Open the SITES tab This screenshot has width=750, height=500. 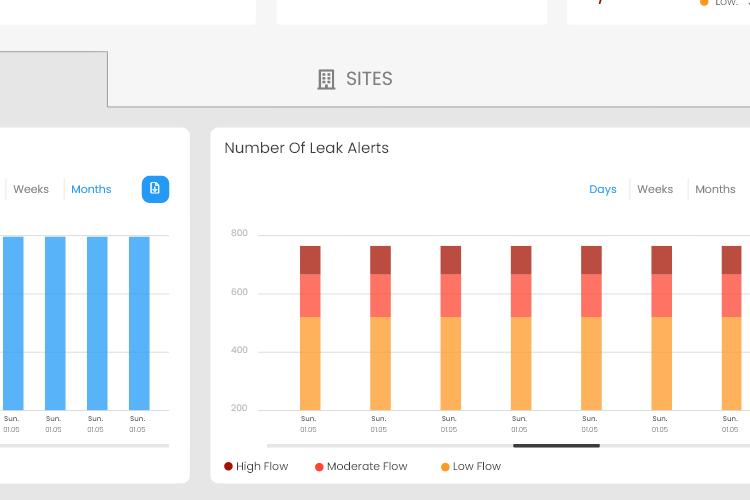(x=355, y=79)
